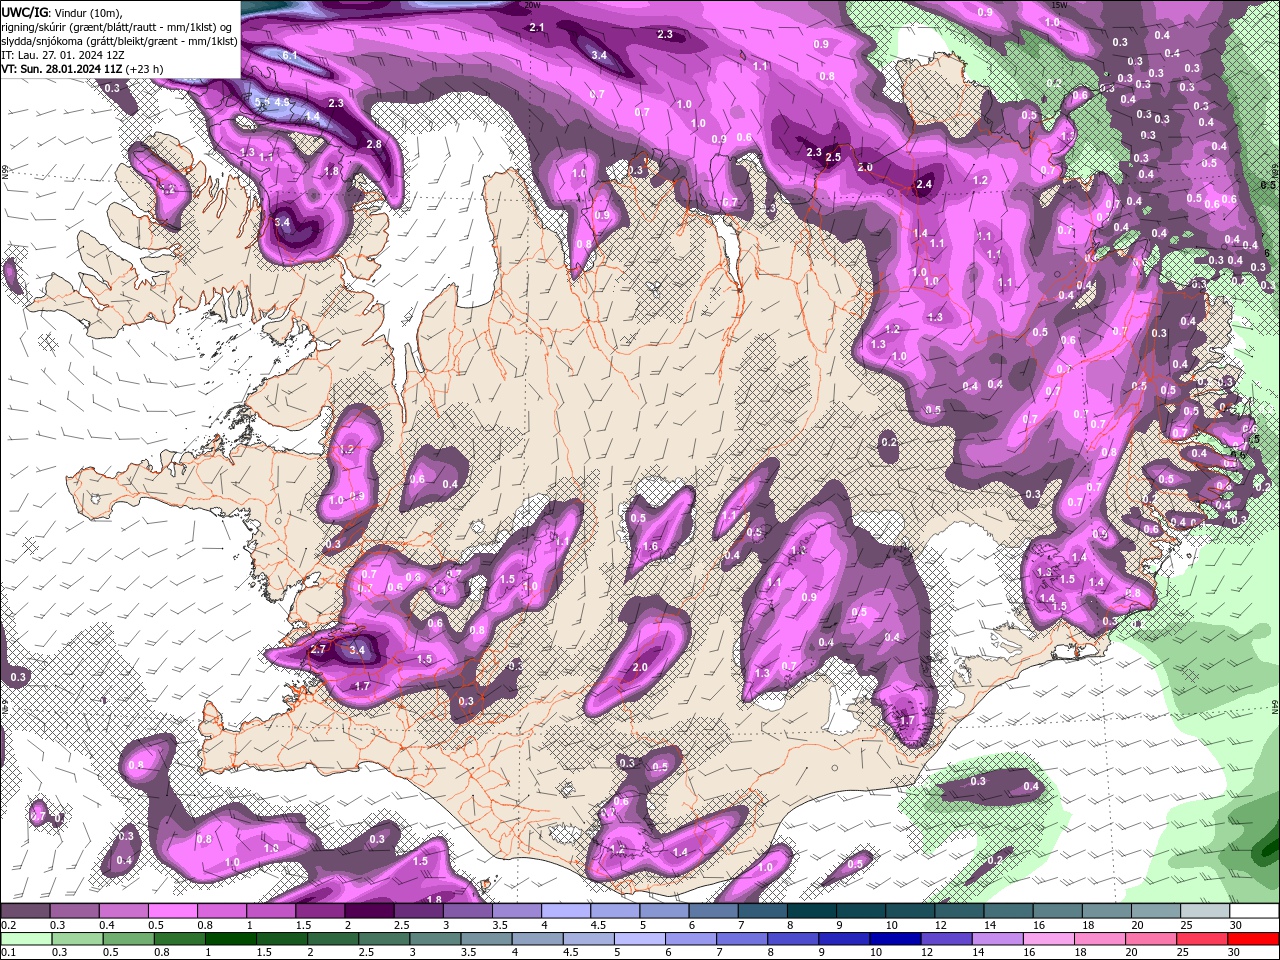Pick the bright red 30 rain legend swatch
This screenshot has width=1280, height=960.
coord(1253,938)
